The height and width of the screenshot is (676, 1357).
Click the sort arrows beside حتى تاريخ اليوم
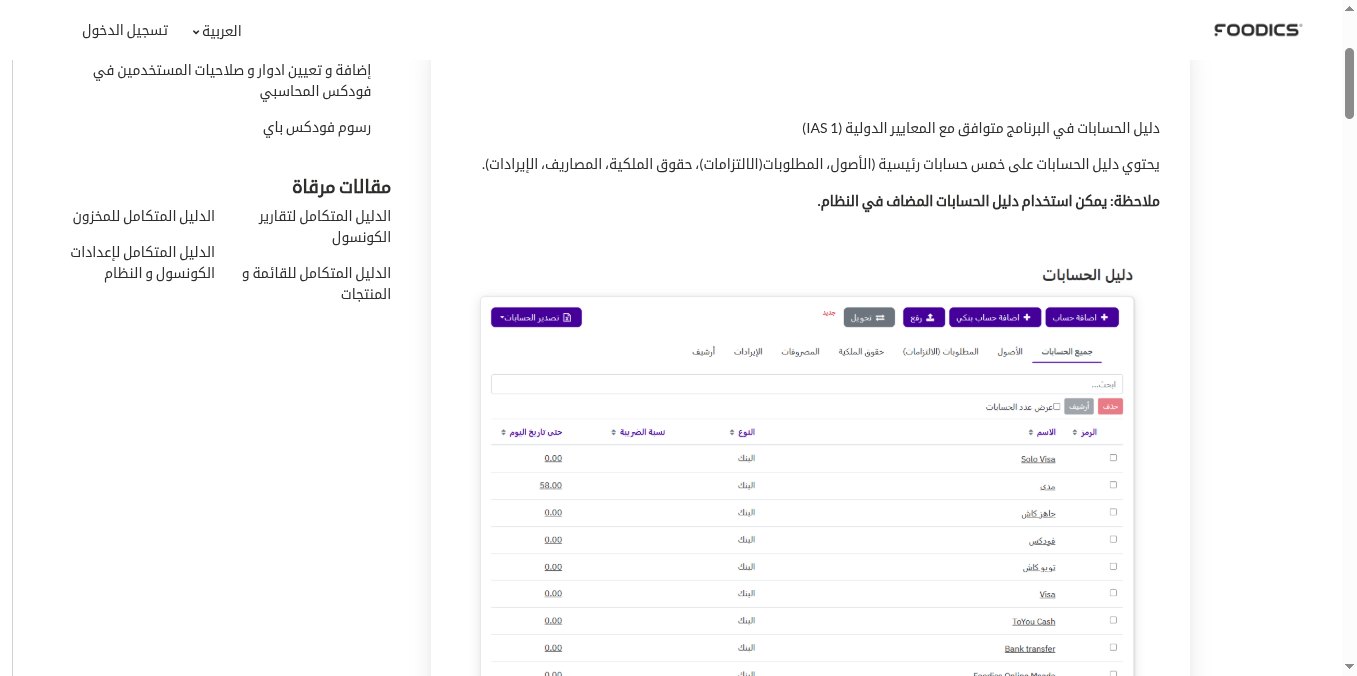tap(501, 432)
